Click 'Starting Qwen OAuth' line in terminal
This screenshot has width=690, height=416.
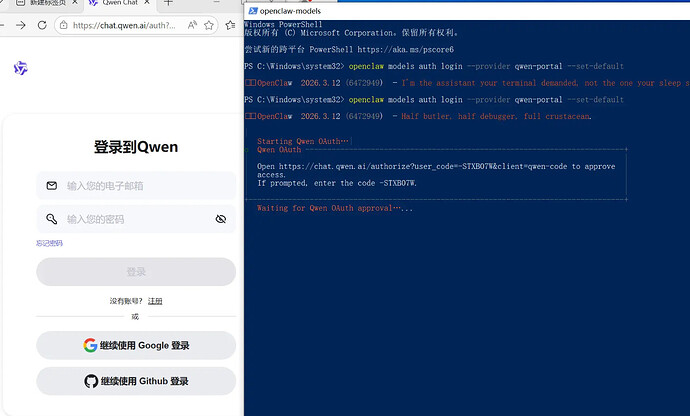coord(303,141)
